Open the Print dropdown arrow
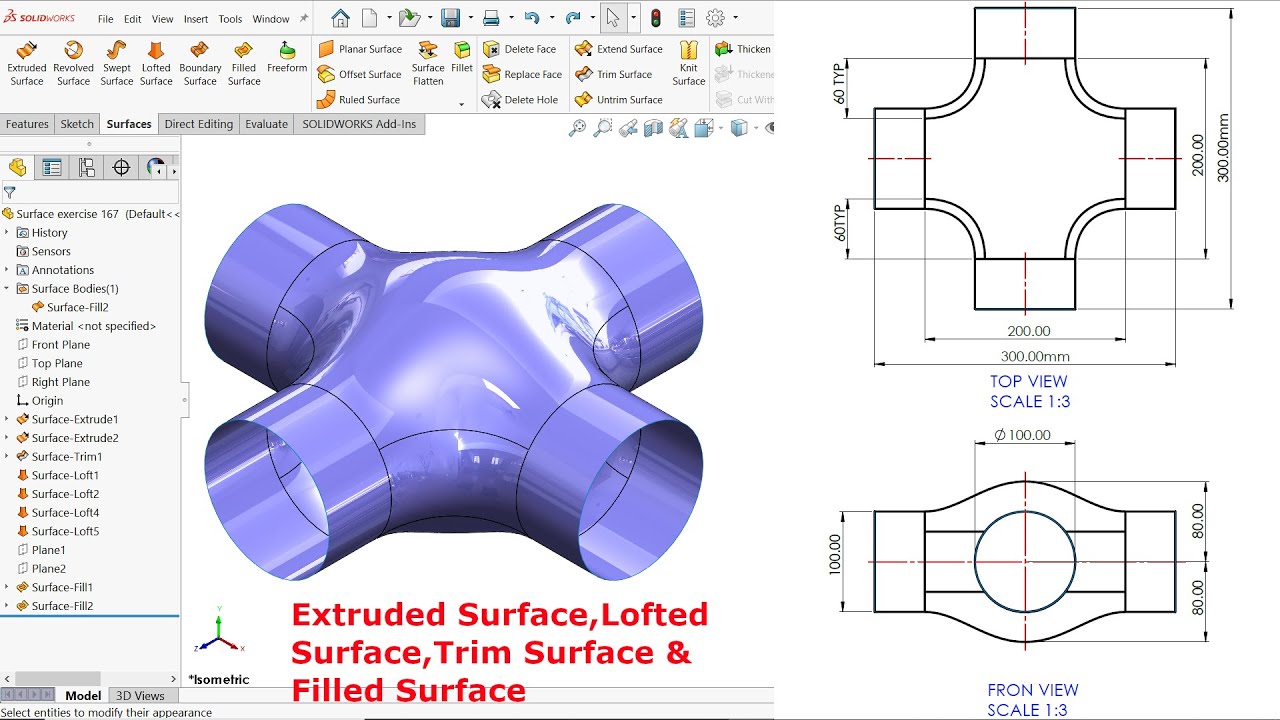Screen dimensions: 1280x720 [x=511, y=18]
